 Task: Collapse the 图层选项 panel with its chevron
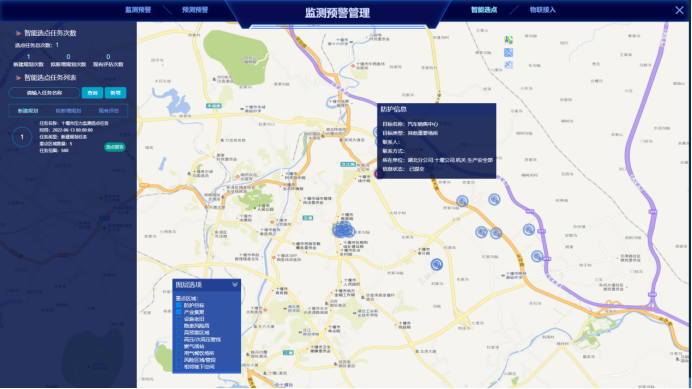pos(235,285)
